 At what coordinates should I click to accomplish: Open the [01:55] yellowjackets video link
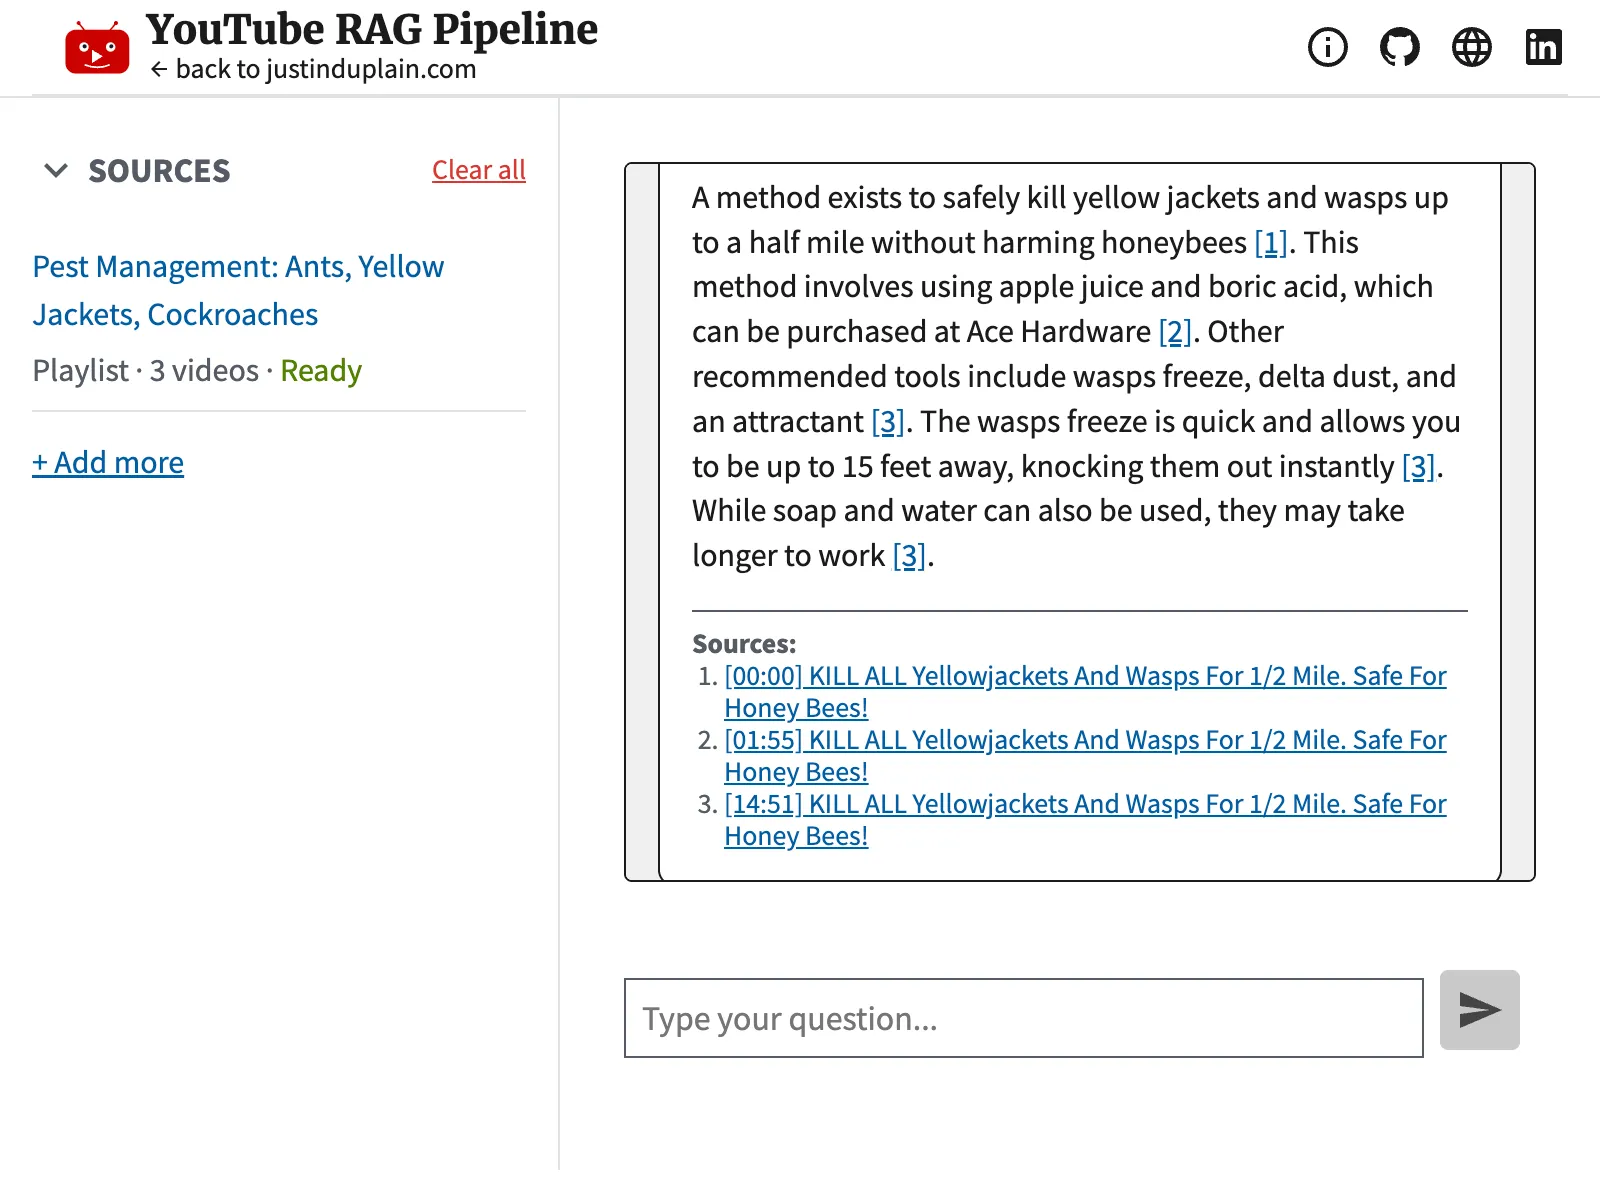click(x=1085, y=740)
